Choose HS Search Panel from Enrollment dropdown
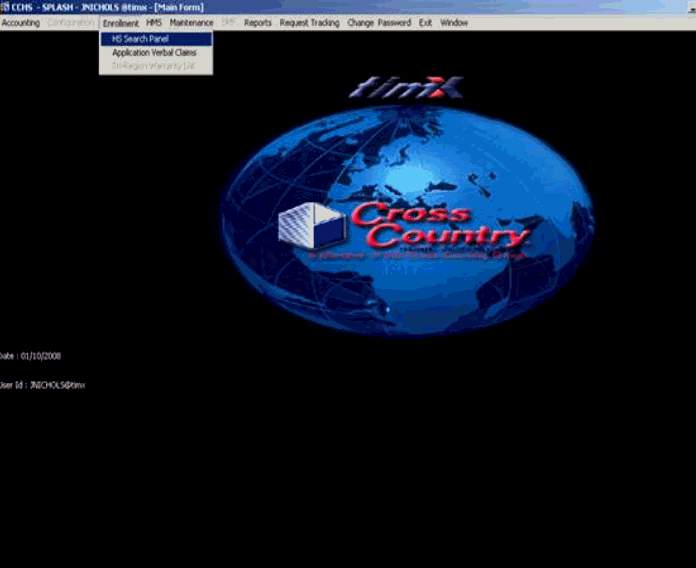This screenshot has width=696, height=568. 156,39
